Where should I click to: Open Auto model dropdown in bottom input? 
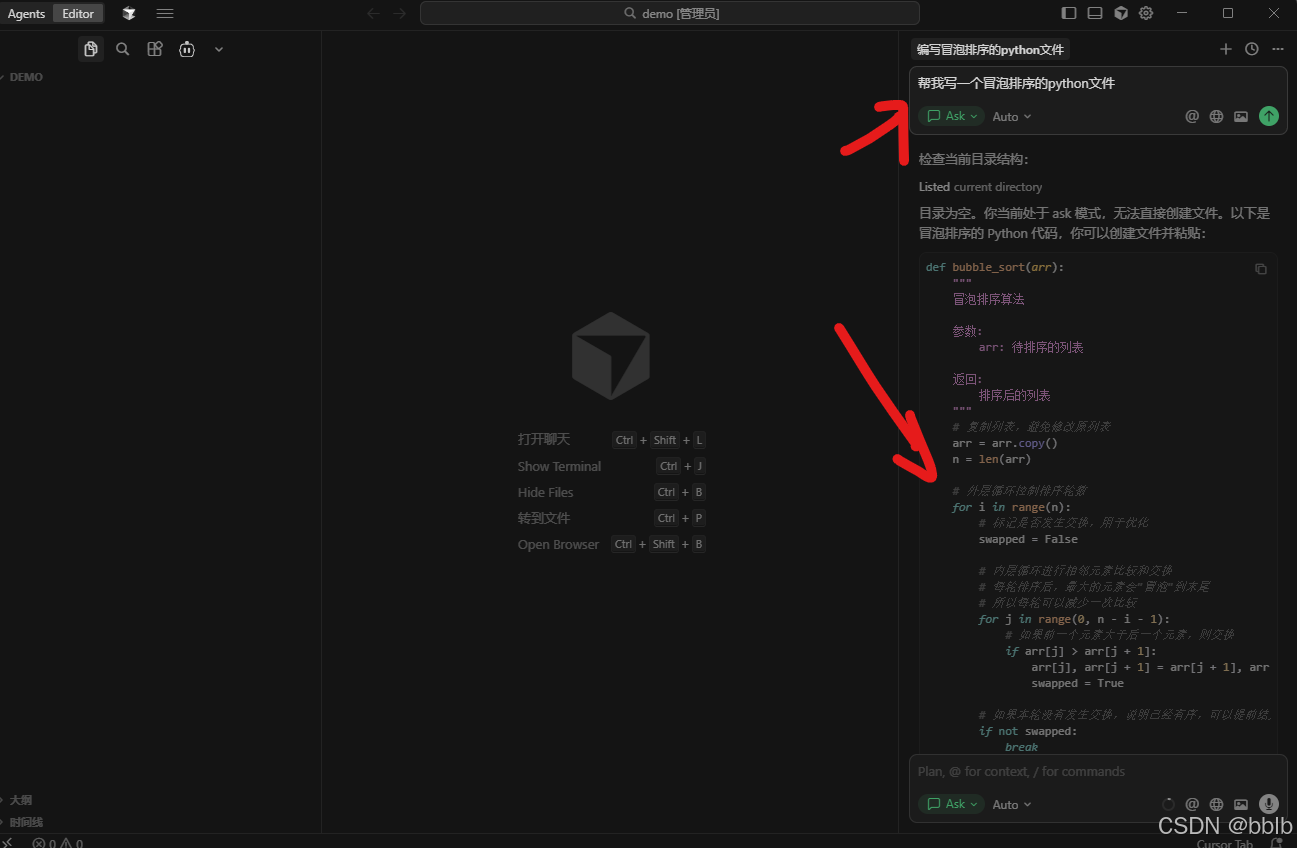pyautogui.click(x=1011, y=805)
